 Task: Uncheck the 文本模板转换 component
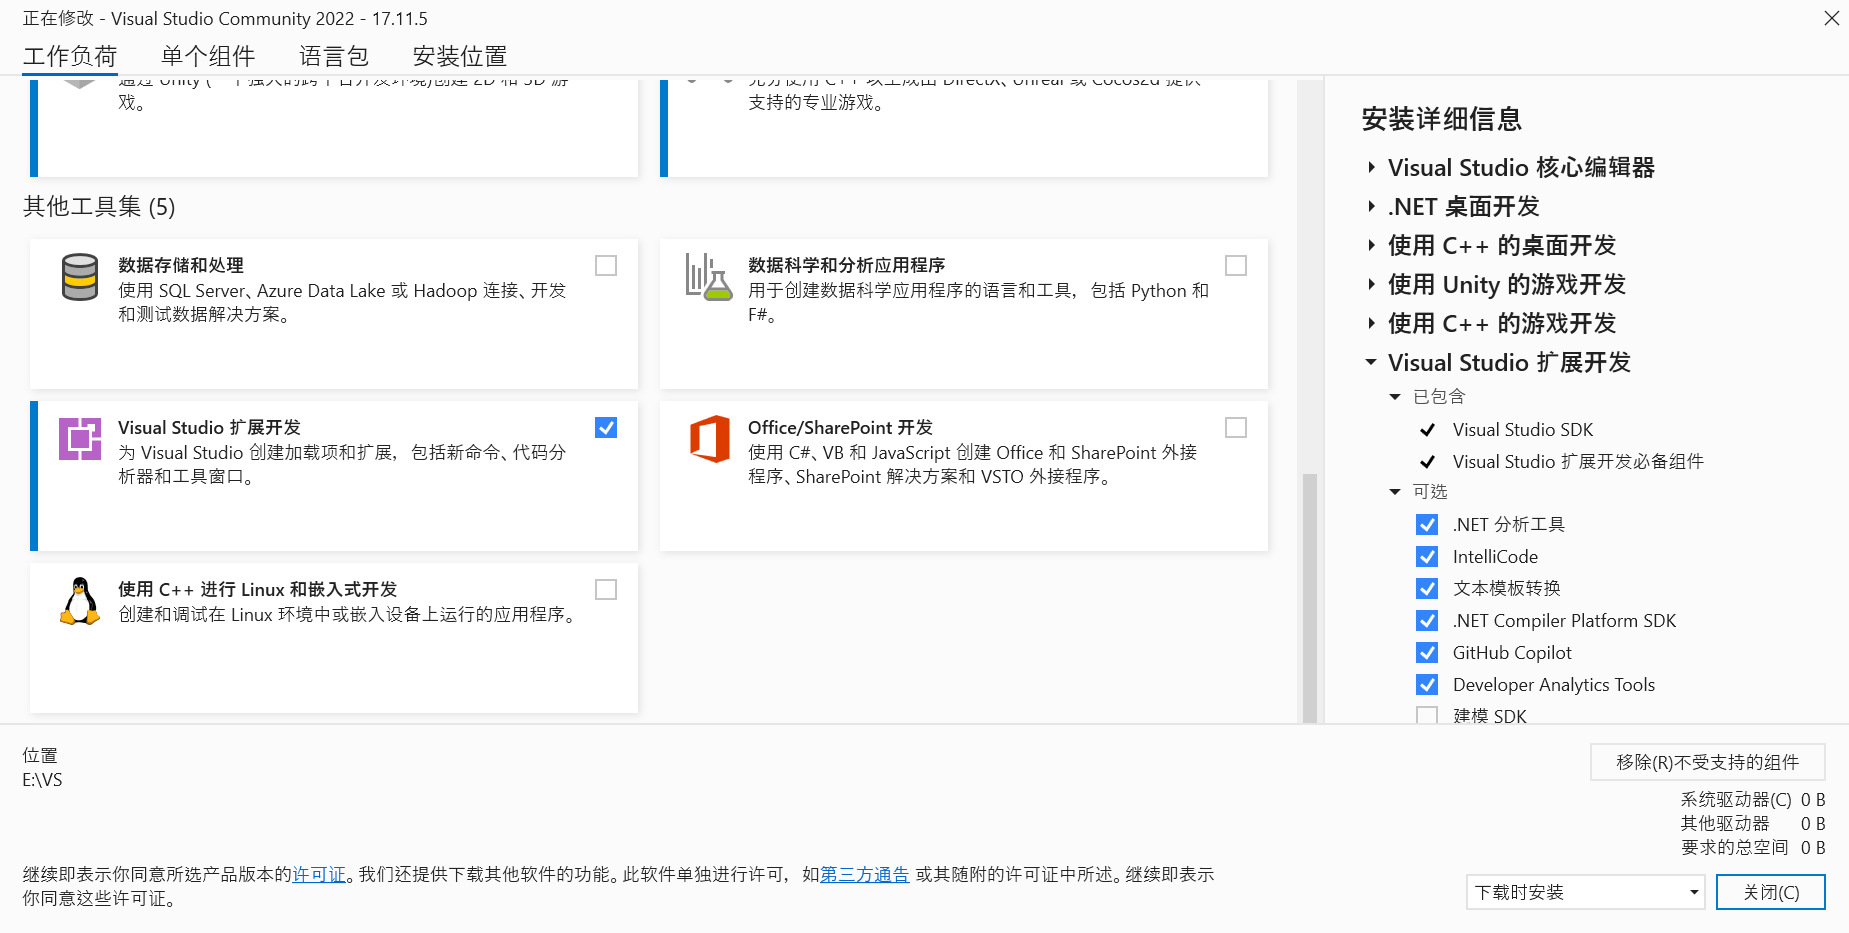tap(1427, 588)
